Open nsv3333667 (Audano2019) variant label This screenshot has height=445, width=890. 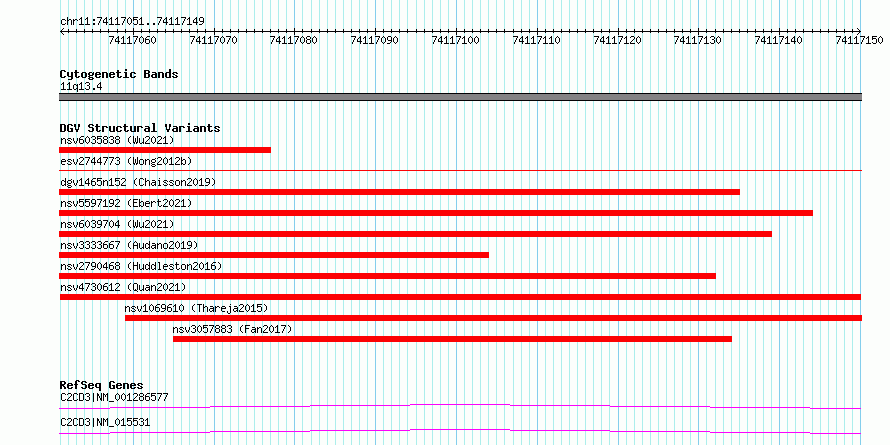[129, 245]
